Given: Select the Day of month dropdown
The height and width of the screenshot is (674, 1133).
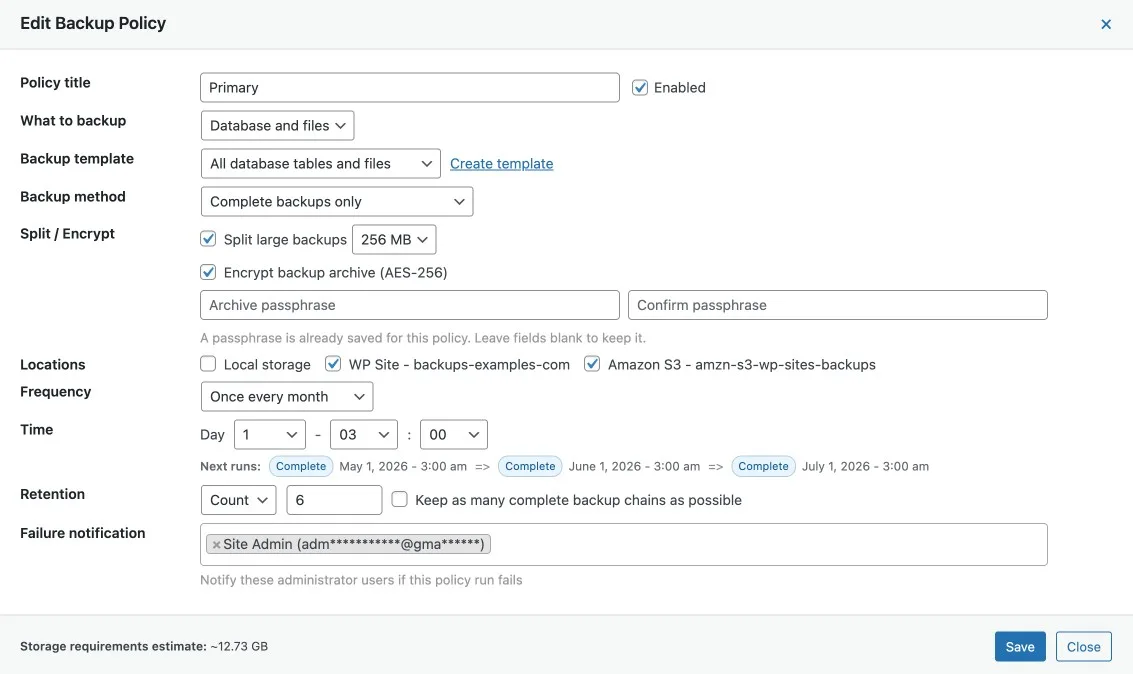Looking at the screenshot, I should (x=269, y=435).
